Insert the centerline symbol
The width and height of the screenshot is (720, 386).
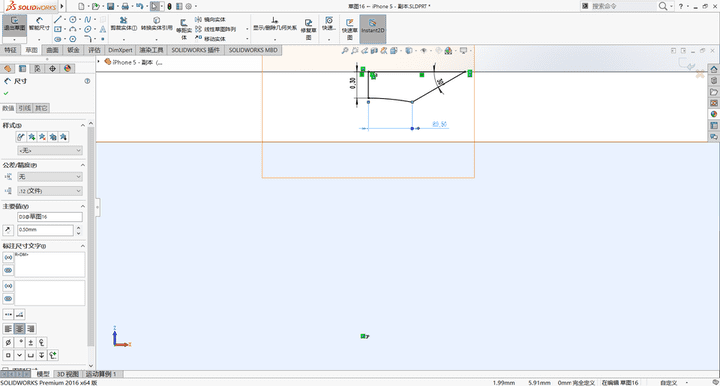pyautogui.click(x=42, y=342)
